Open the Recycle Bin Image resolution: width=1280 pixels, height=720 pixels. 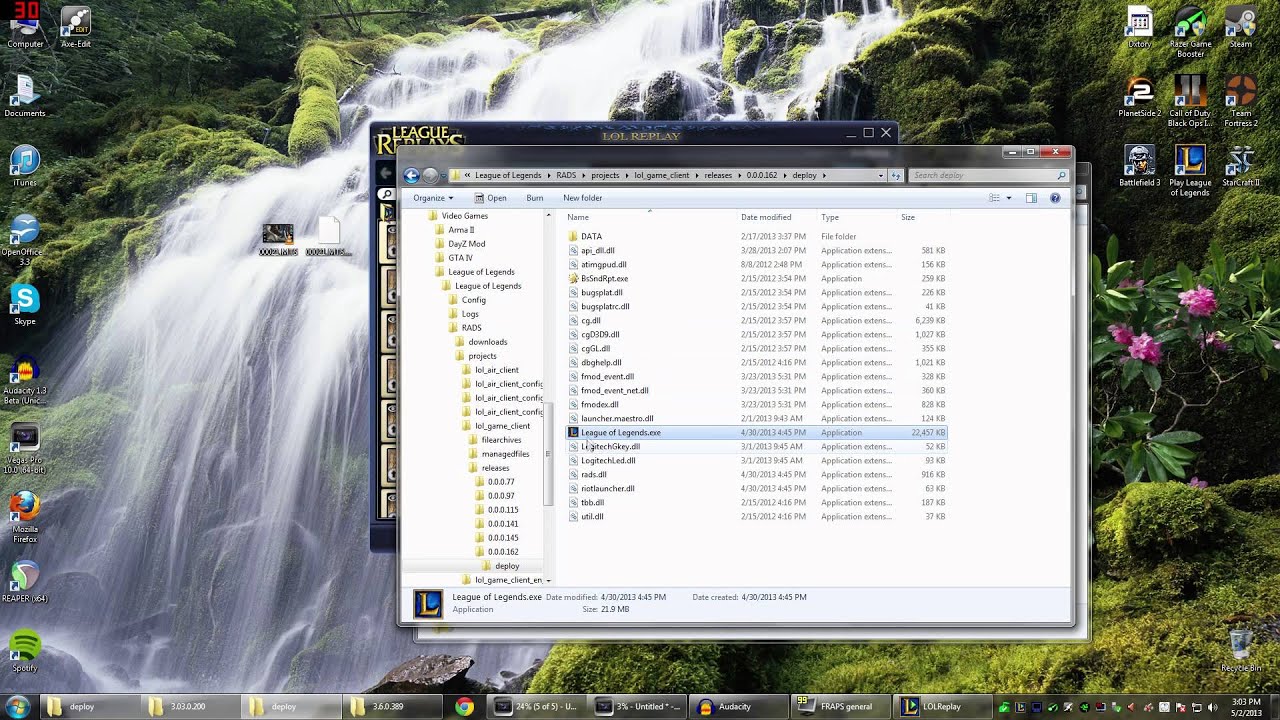point(1241,649)
